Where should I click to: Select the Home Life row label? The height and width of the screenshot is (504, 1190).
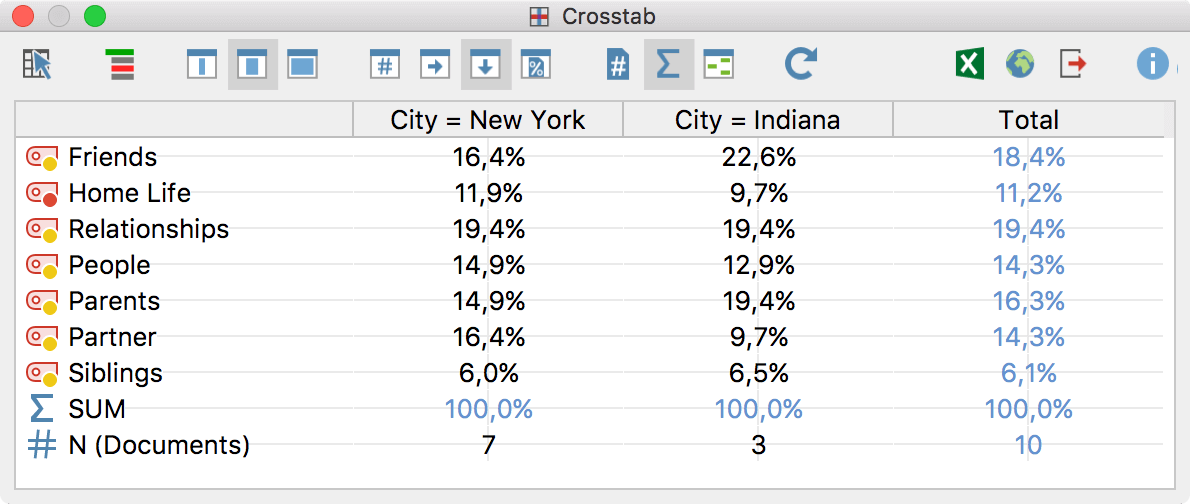coord(130,193)
